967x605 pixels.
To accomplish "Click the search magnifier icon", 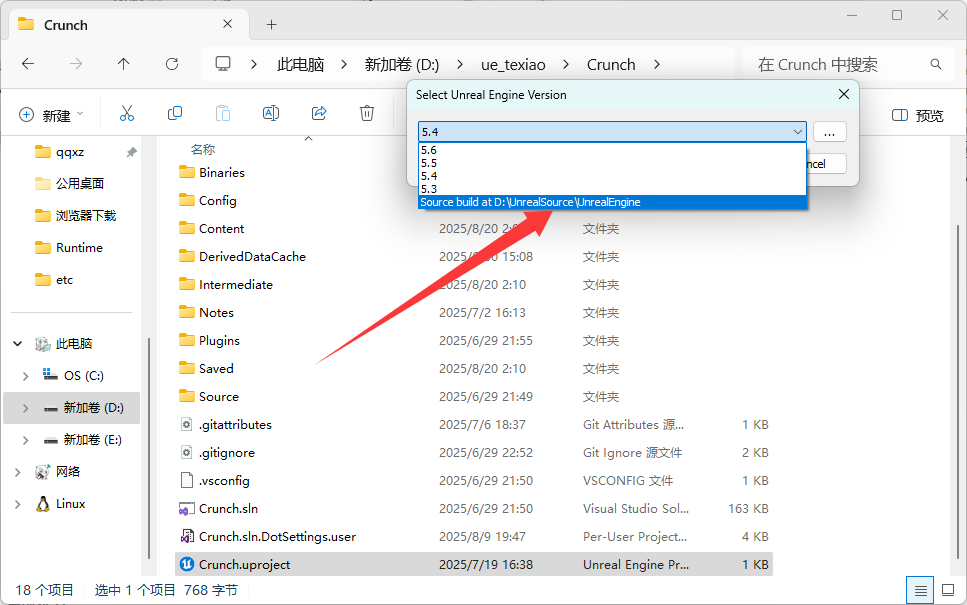I will click(936, 64).
